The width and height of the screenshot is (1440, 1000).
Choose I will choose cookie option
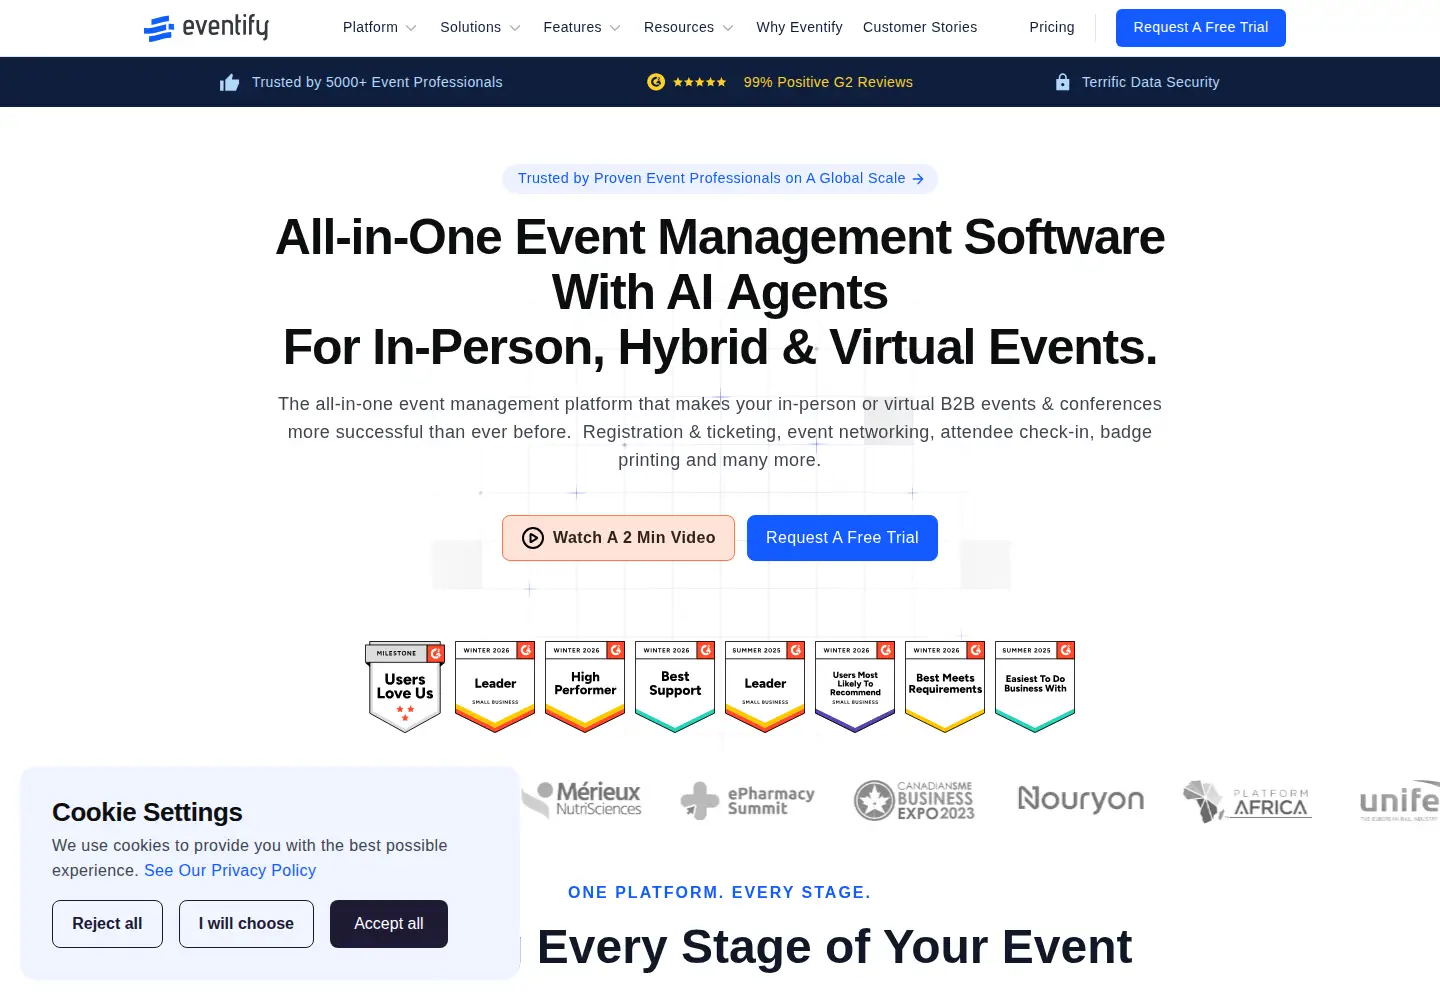[246, 924]
